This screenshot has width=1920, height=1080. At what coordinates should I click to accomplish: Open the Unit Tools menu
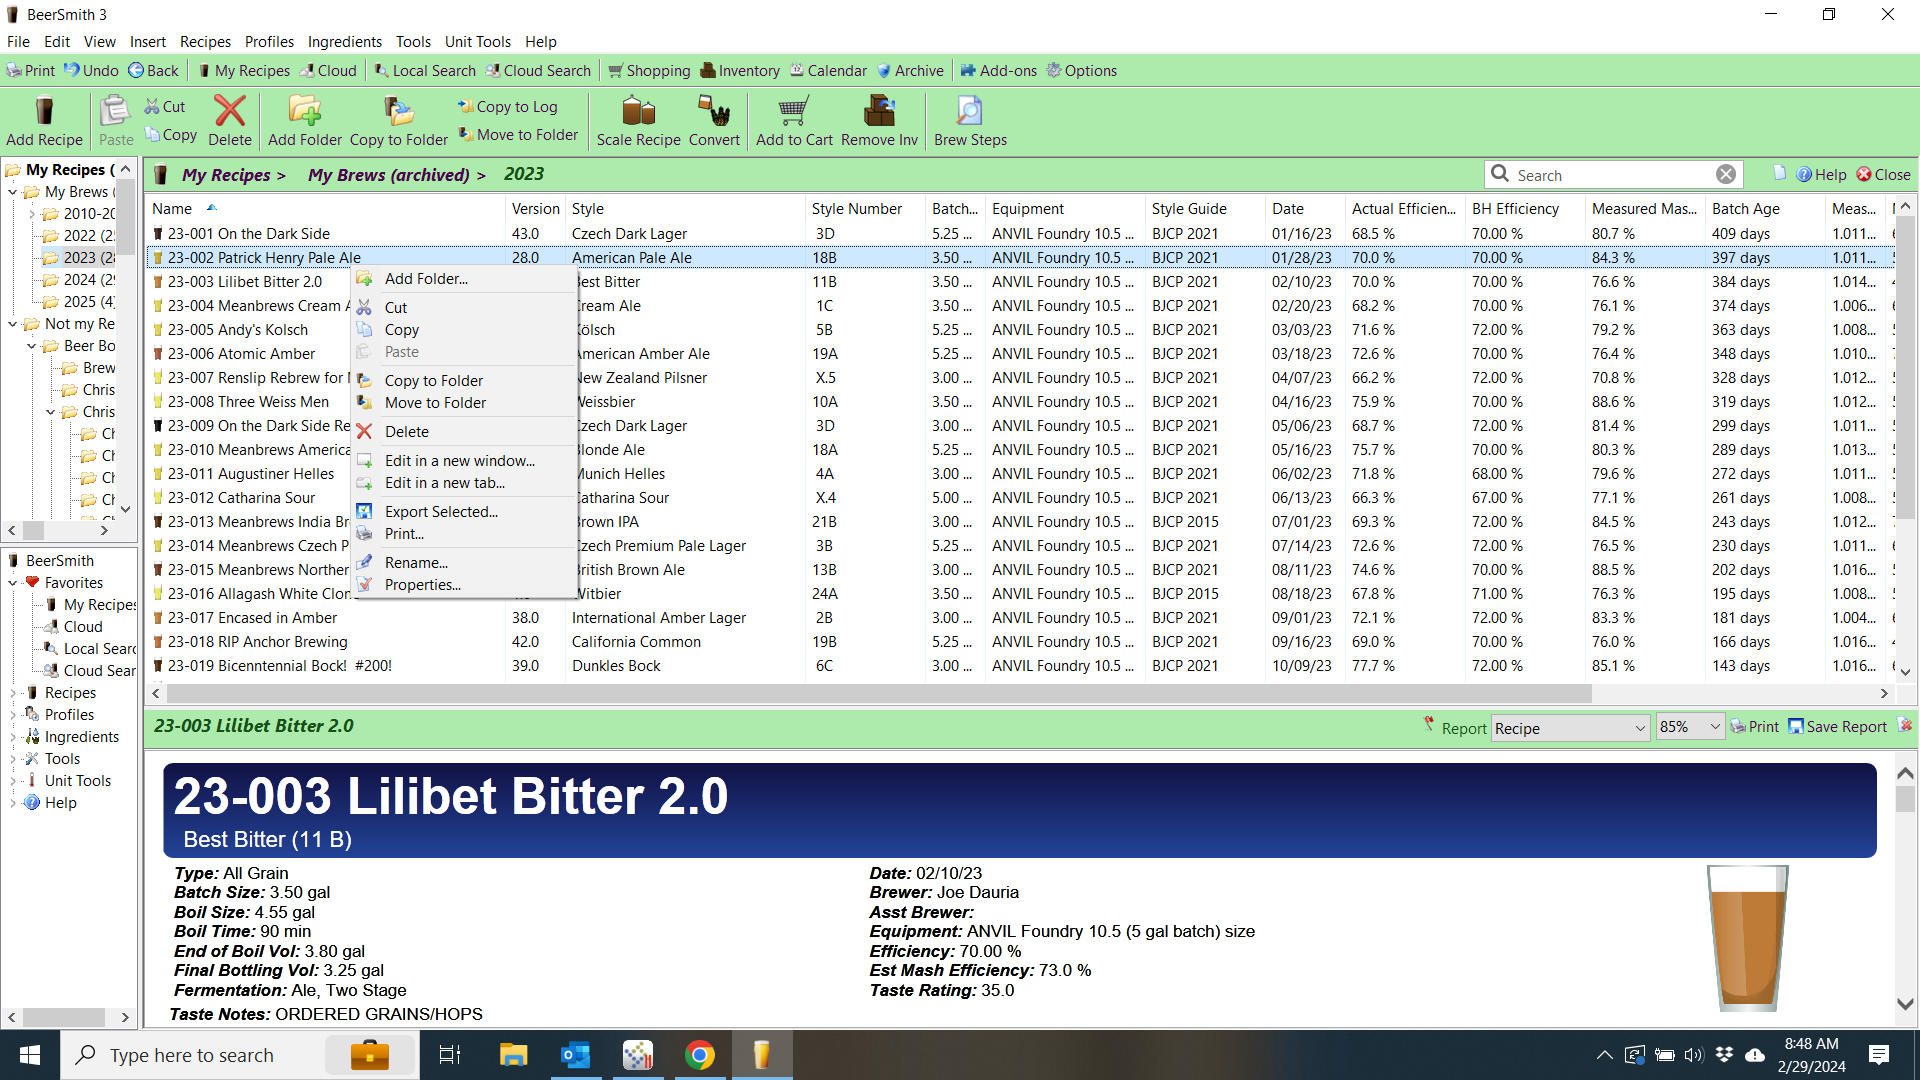click(477, 42)
